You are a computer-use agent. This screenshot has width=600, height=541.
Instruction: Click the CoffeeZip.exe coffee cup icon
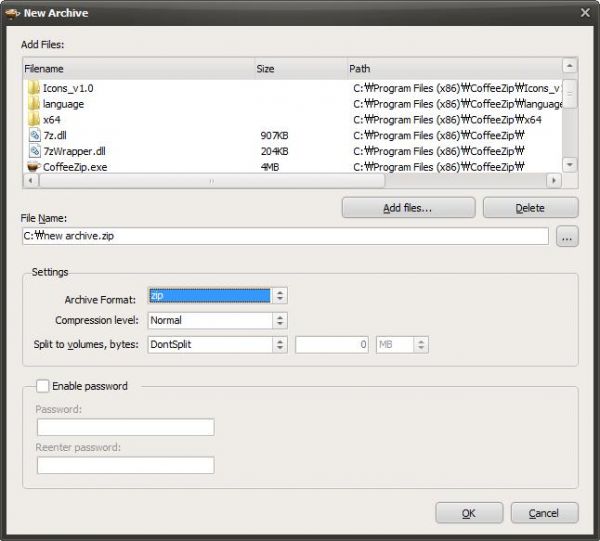[x=34, y=166]
